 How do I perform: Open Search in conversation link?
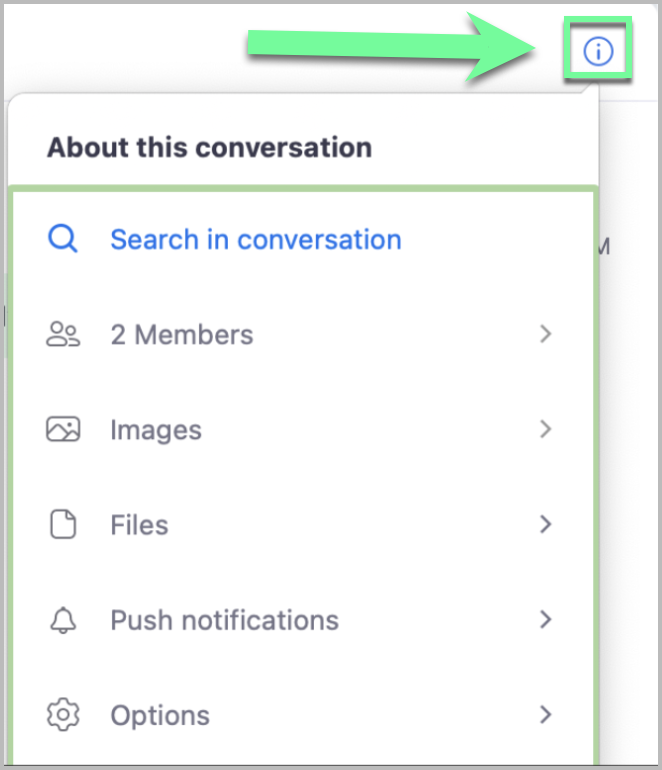tap(255, 239)
